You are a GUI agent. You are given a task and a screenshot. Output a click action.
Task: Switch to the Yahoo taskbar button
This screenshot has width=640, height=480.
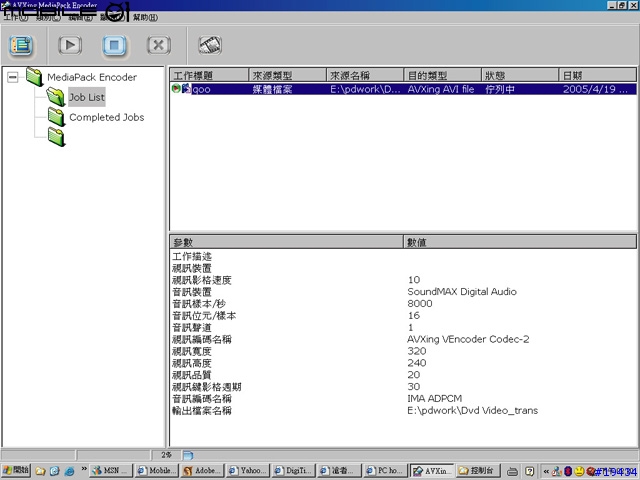click(x=248, y=471)
